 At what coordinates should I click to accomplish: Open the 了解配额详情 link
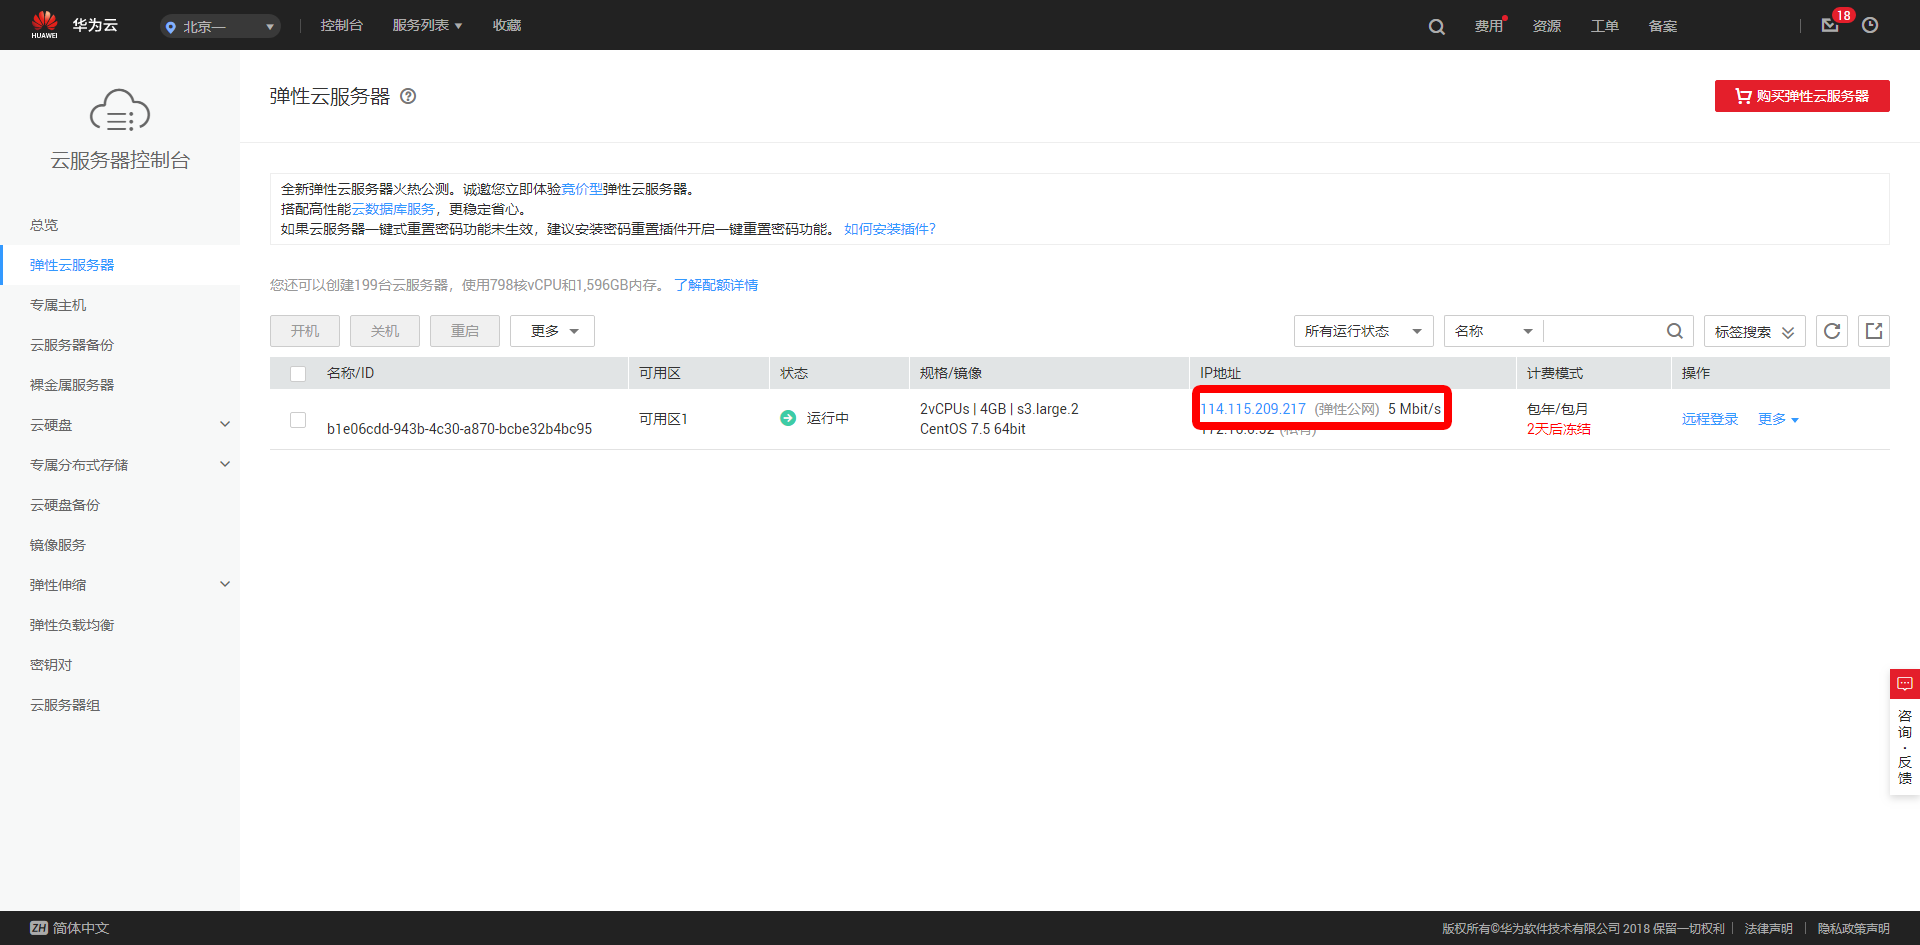coord(716,285)
